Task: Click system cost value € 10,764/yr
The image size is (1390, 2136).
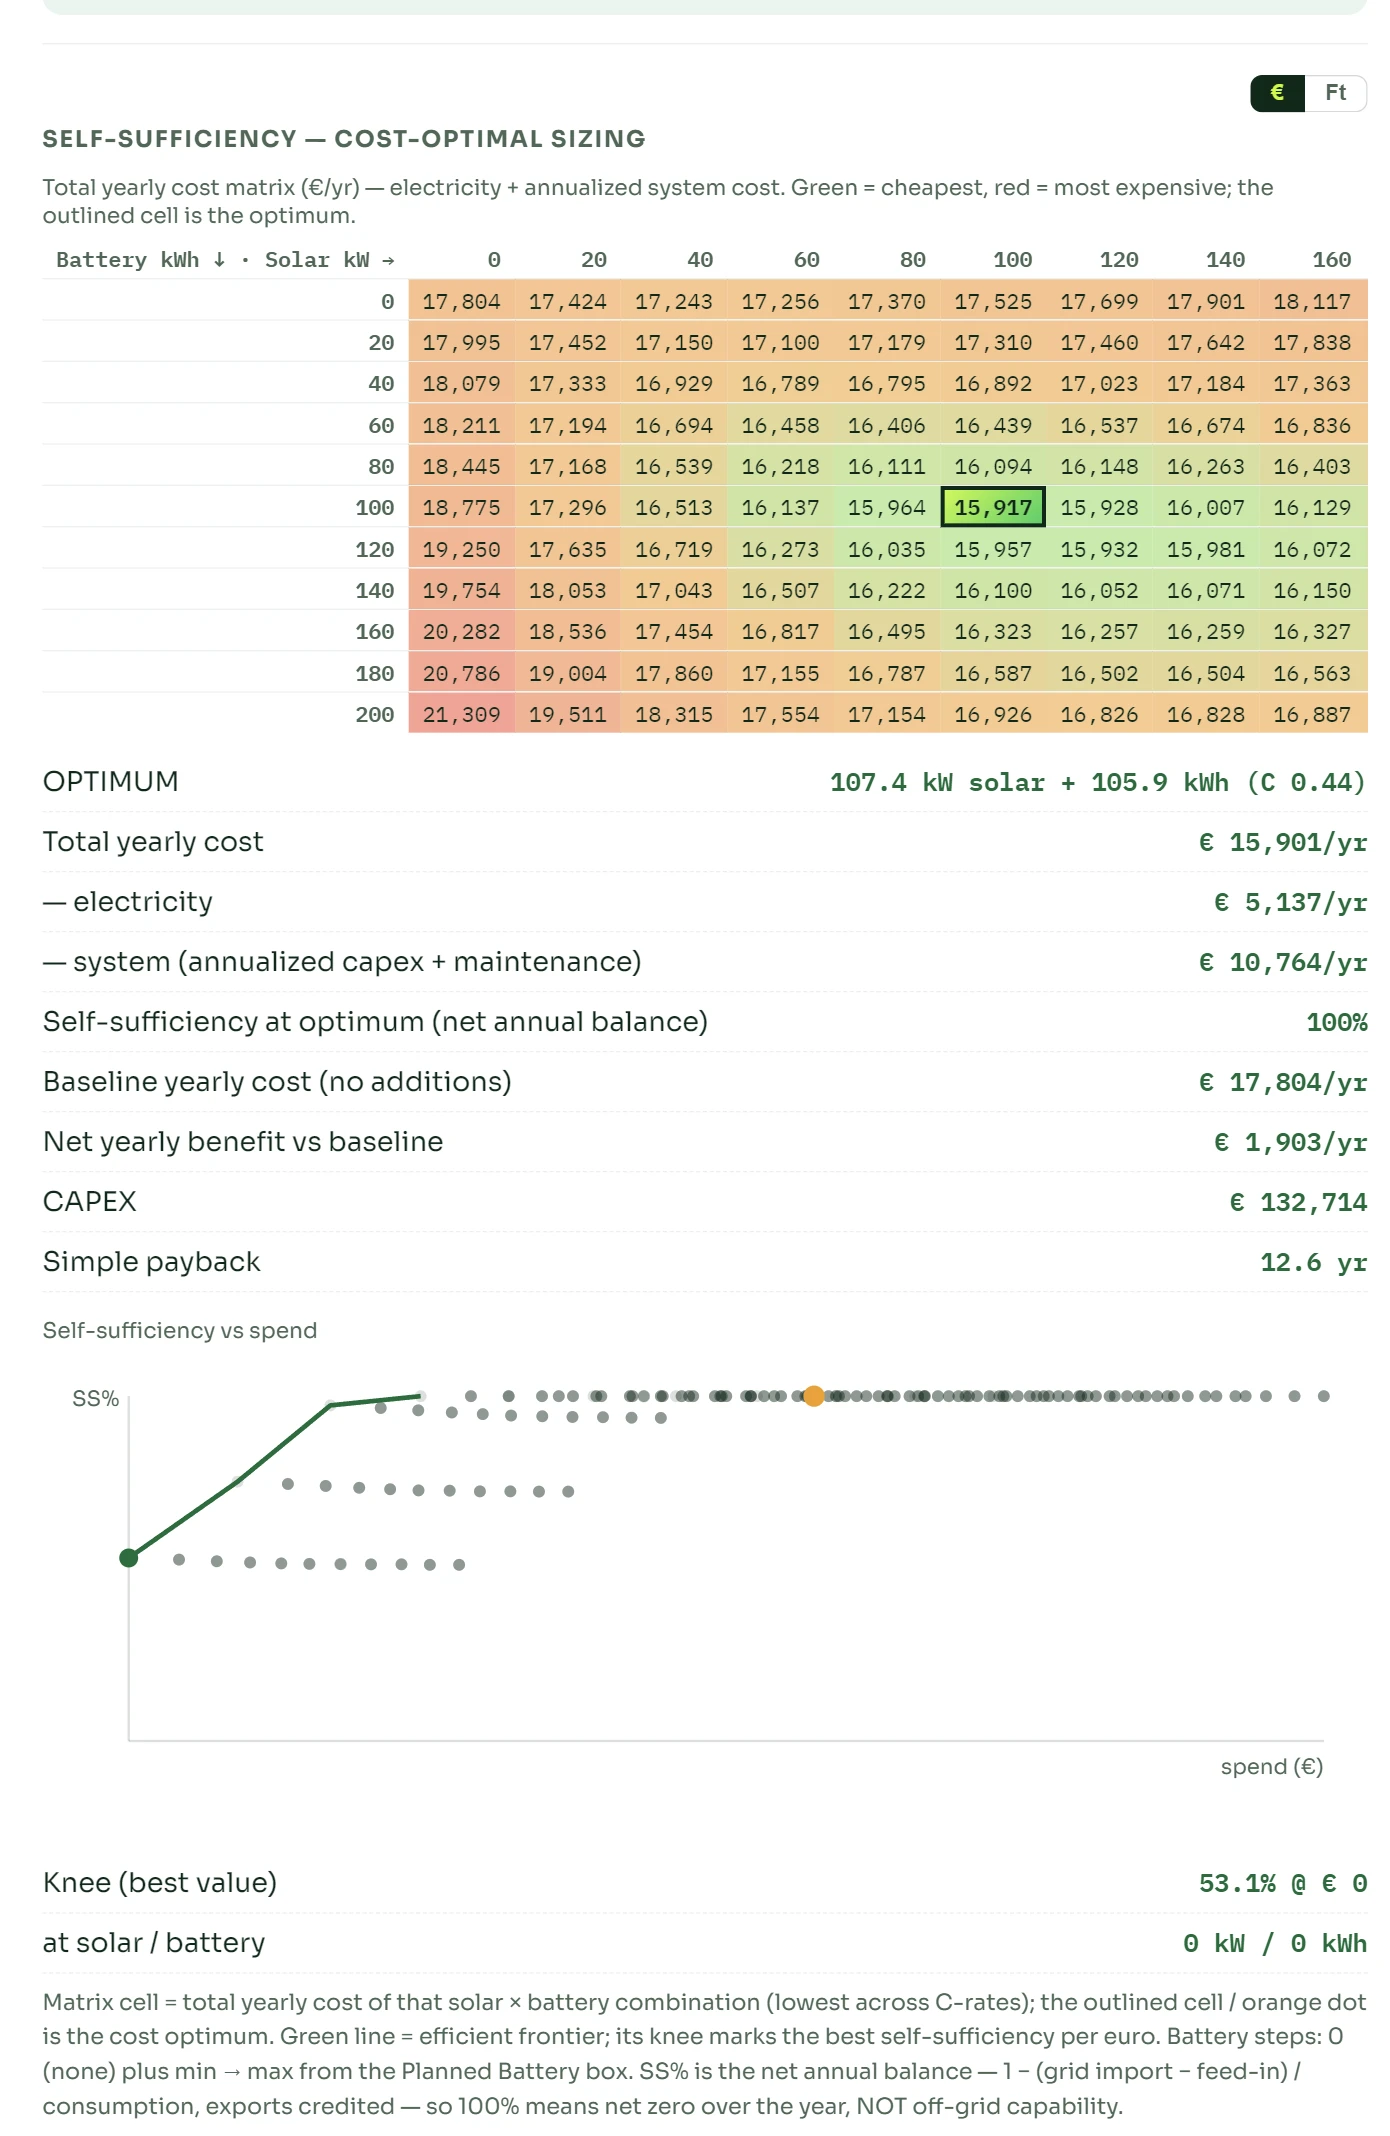Action: (1283, 962)
